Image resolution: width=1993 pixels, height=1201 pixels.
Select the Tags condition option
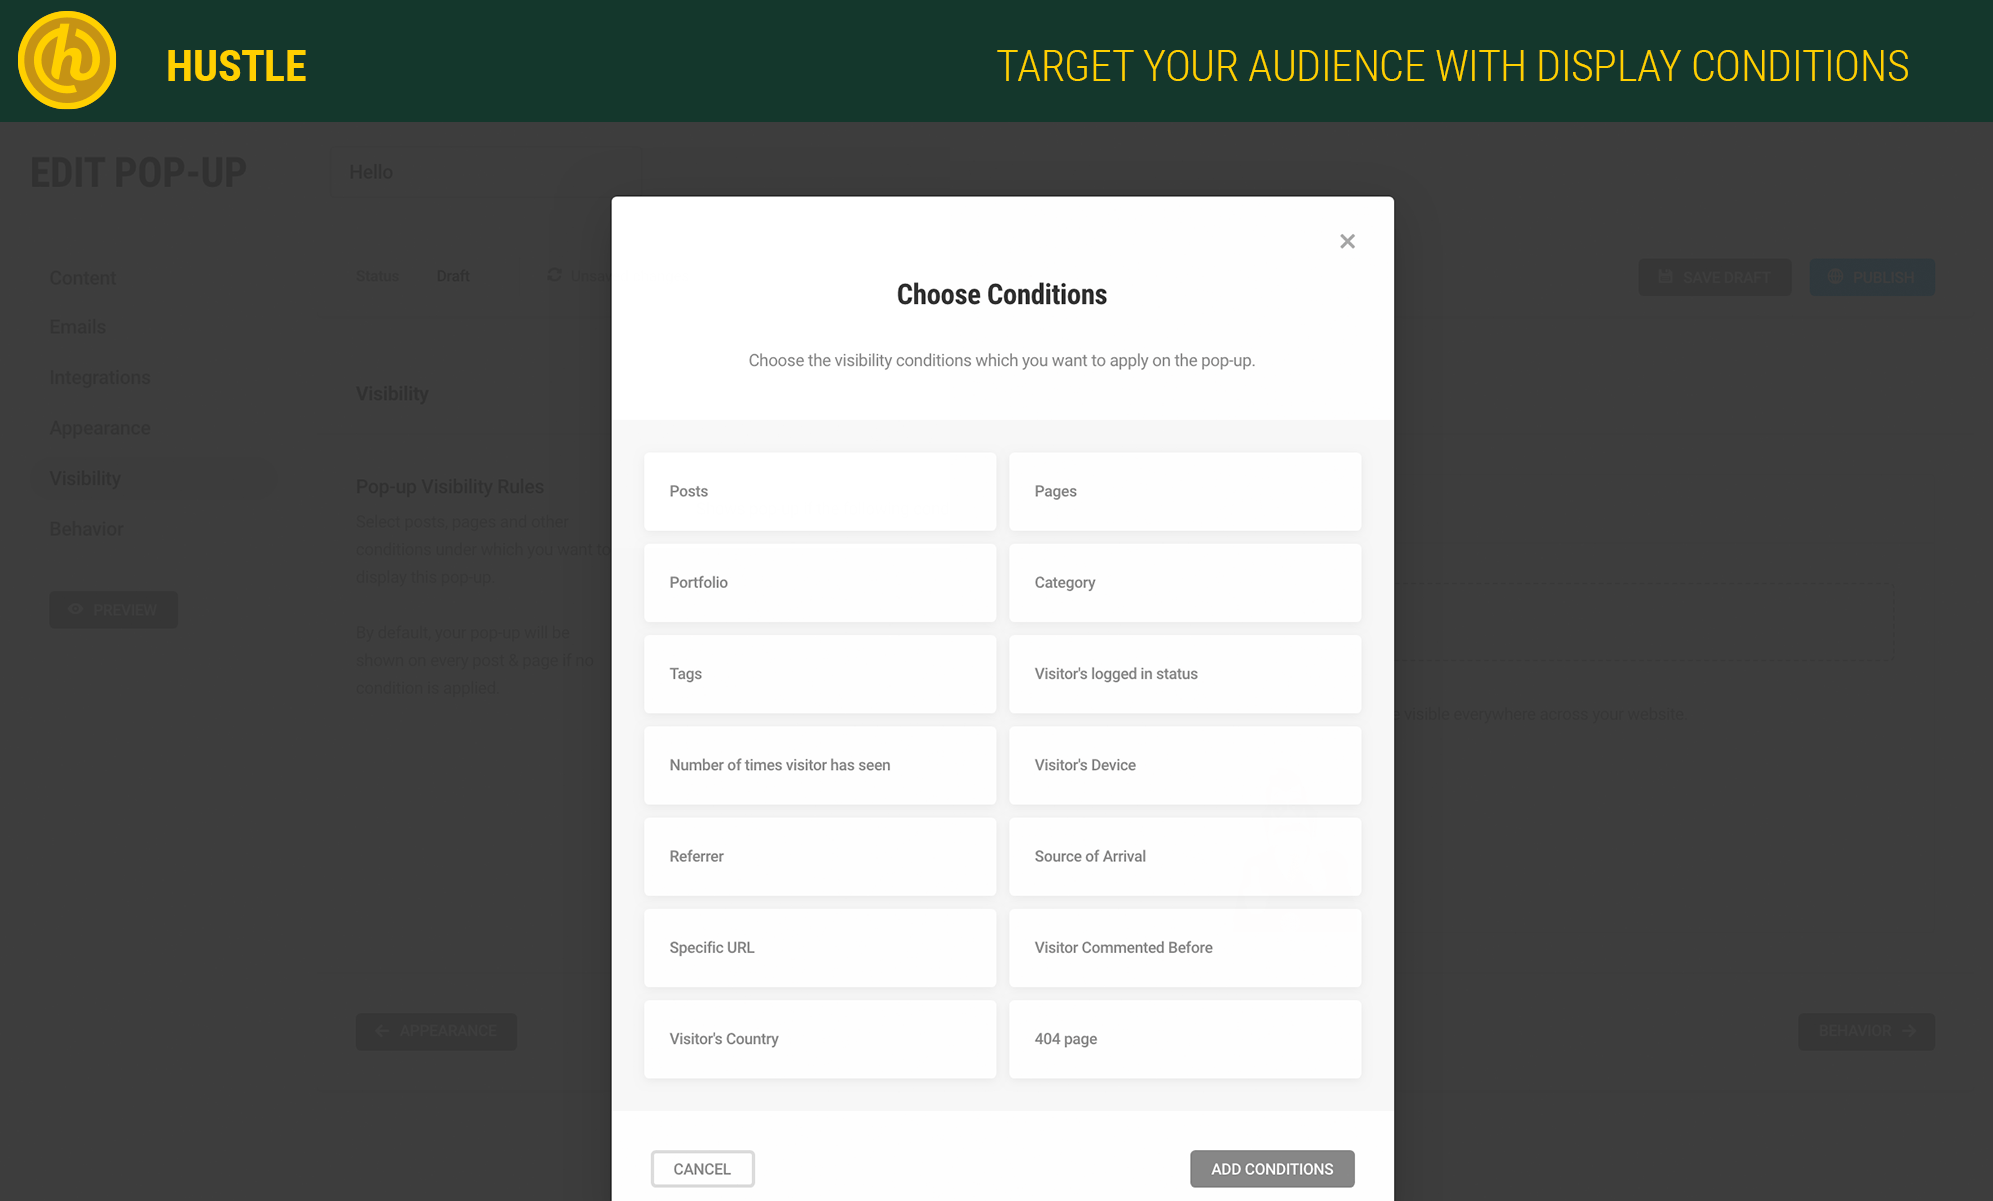point(819,673)
